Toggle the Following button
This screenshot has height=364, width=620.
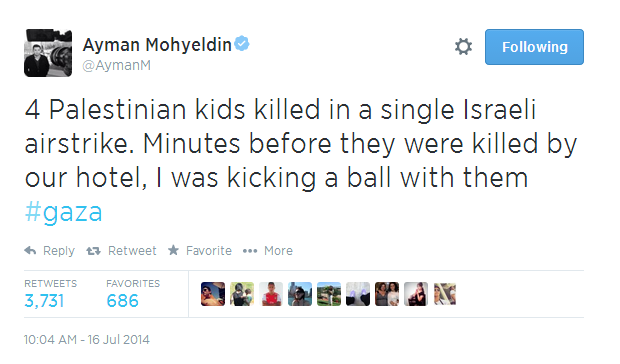pyautogui.click(x=534, y=47)
